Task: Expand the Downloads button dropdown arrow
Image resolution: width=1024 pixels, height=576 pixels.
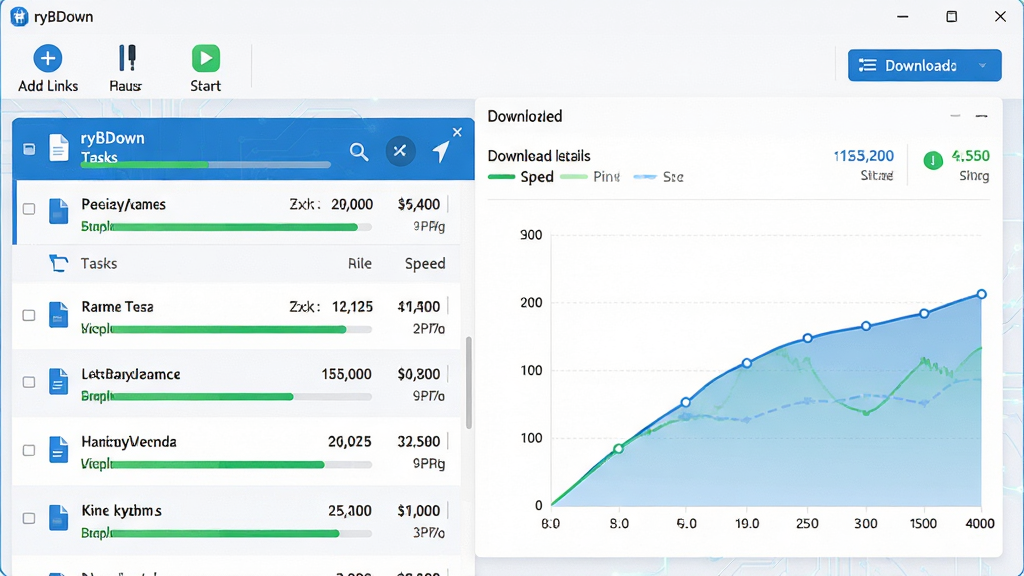Action: point(982,65)
